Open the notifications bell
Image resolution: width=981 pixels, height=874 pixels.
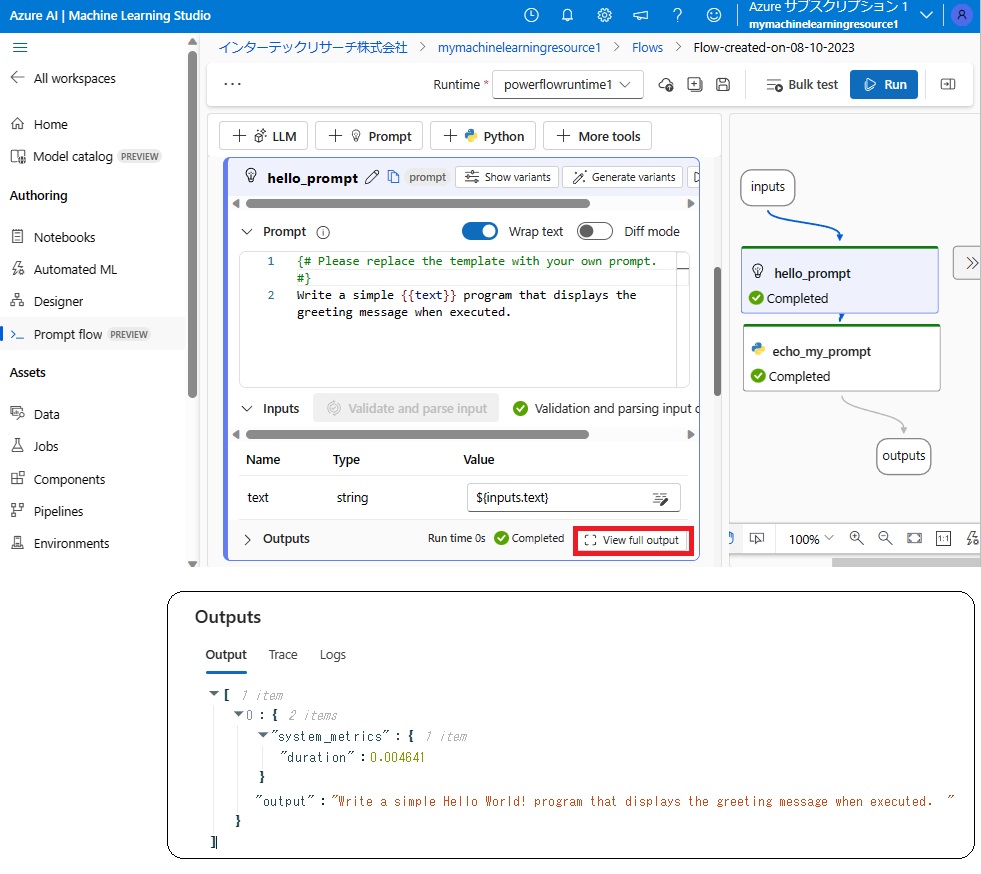(x=567, y=15)
